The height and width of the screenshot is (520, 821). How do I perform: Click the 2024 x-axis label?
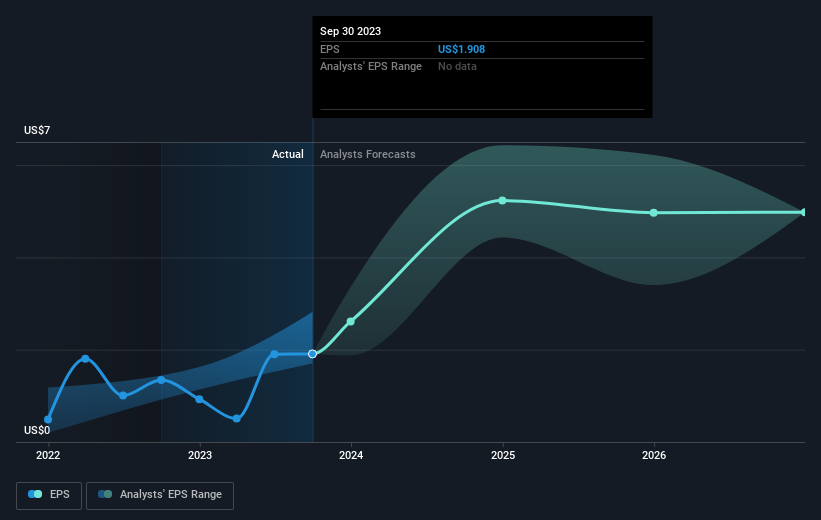coord(351,455)
